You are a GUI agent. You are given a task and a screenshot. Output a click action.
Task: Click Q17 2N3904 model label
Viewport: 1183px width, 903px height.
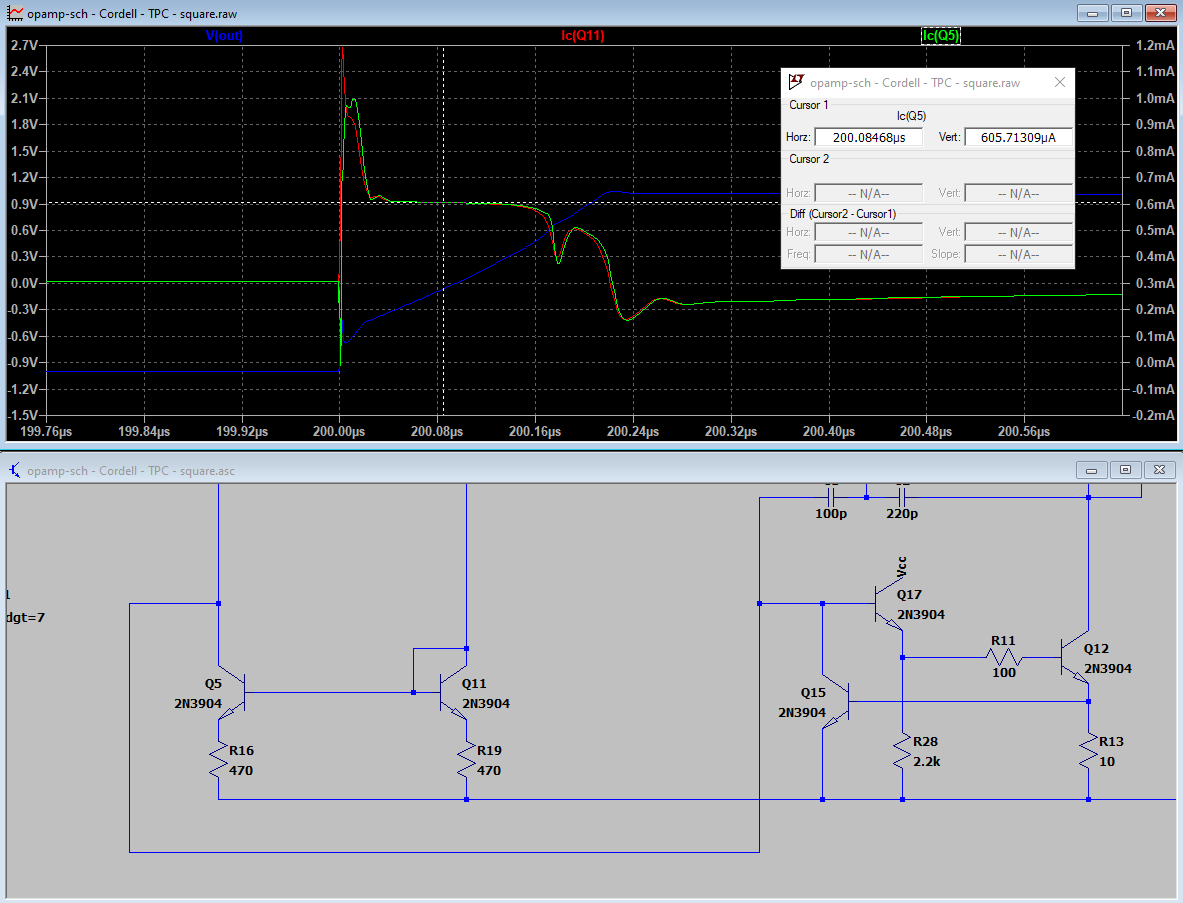point(920,614)
